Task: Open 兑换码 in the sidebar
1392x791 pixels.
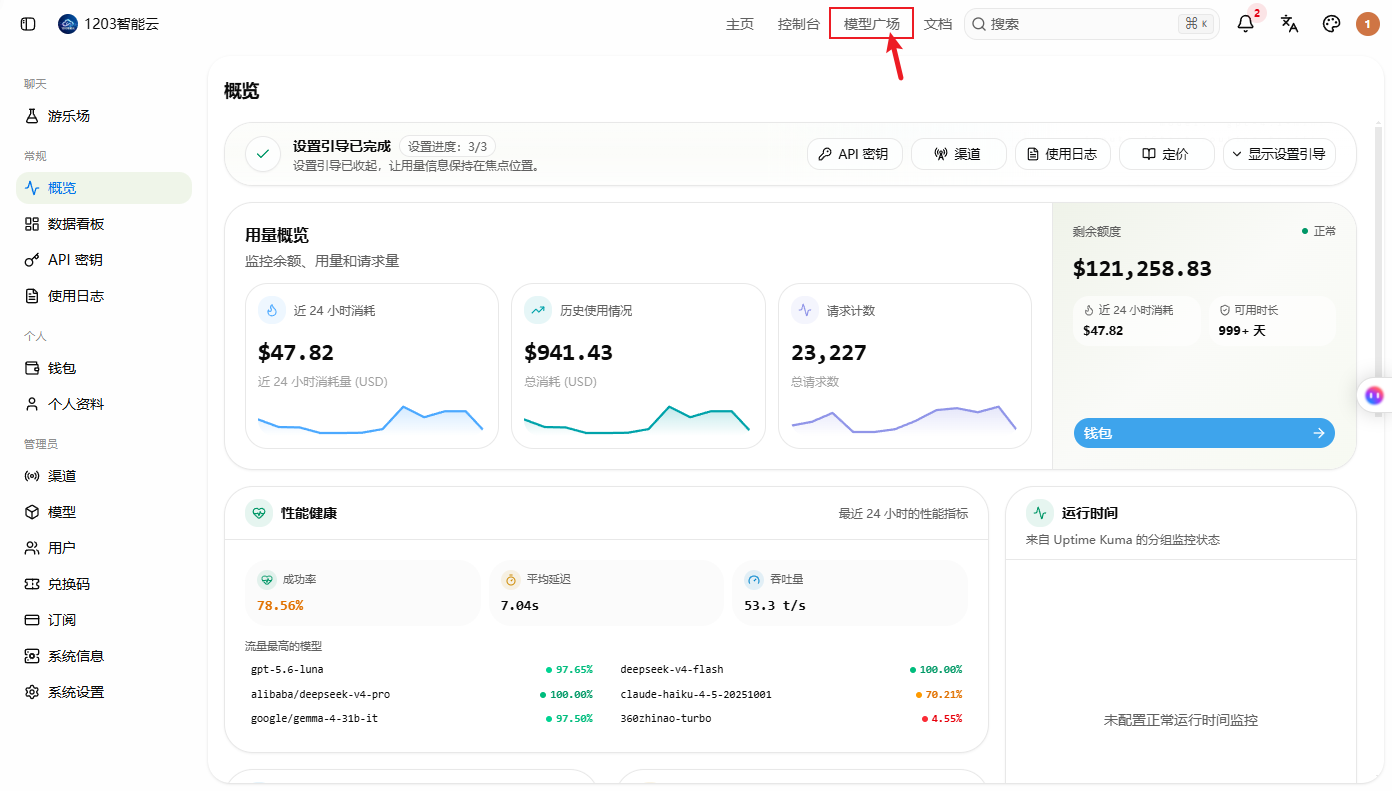Action: pos(104,584)
